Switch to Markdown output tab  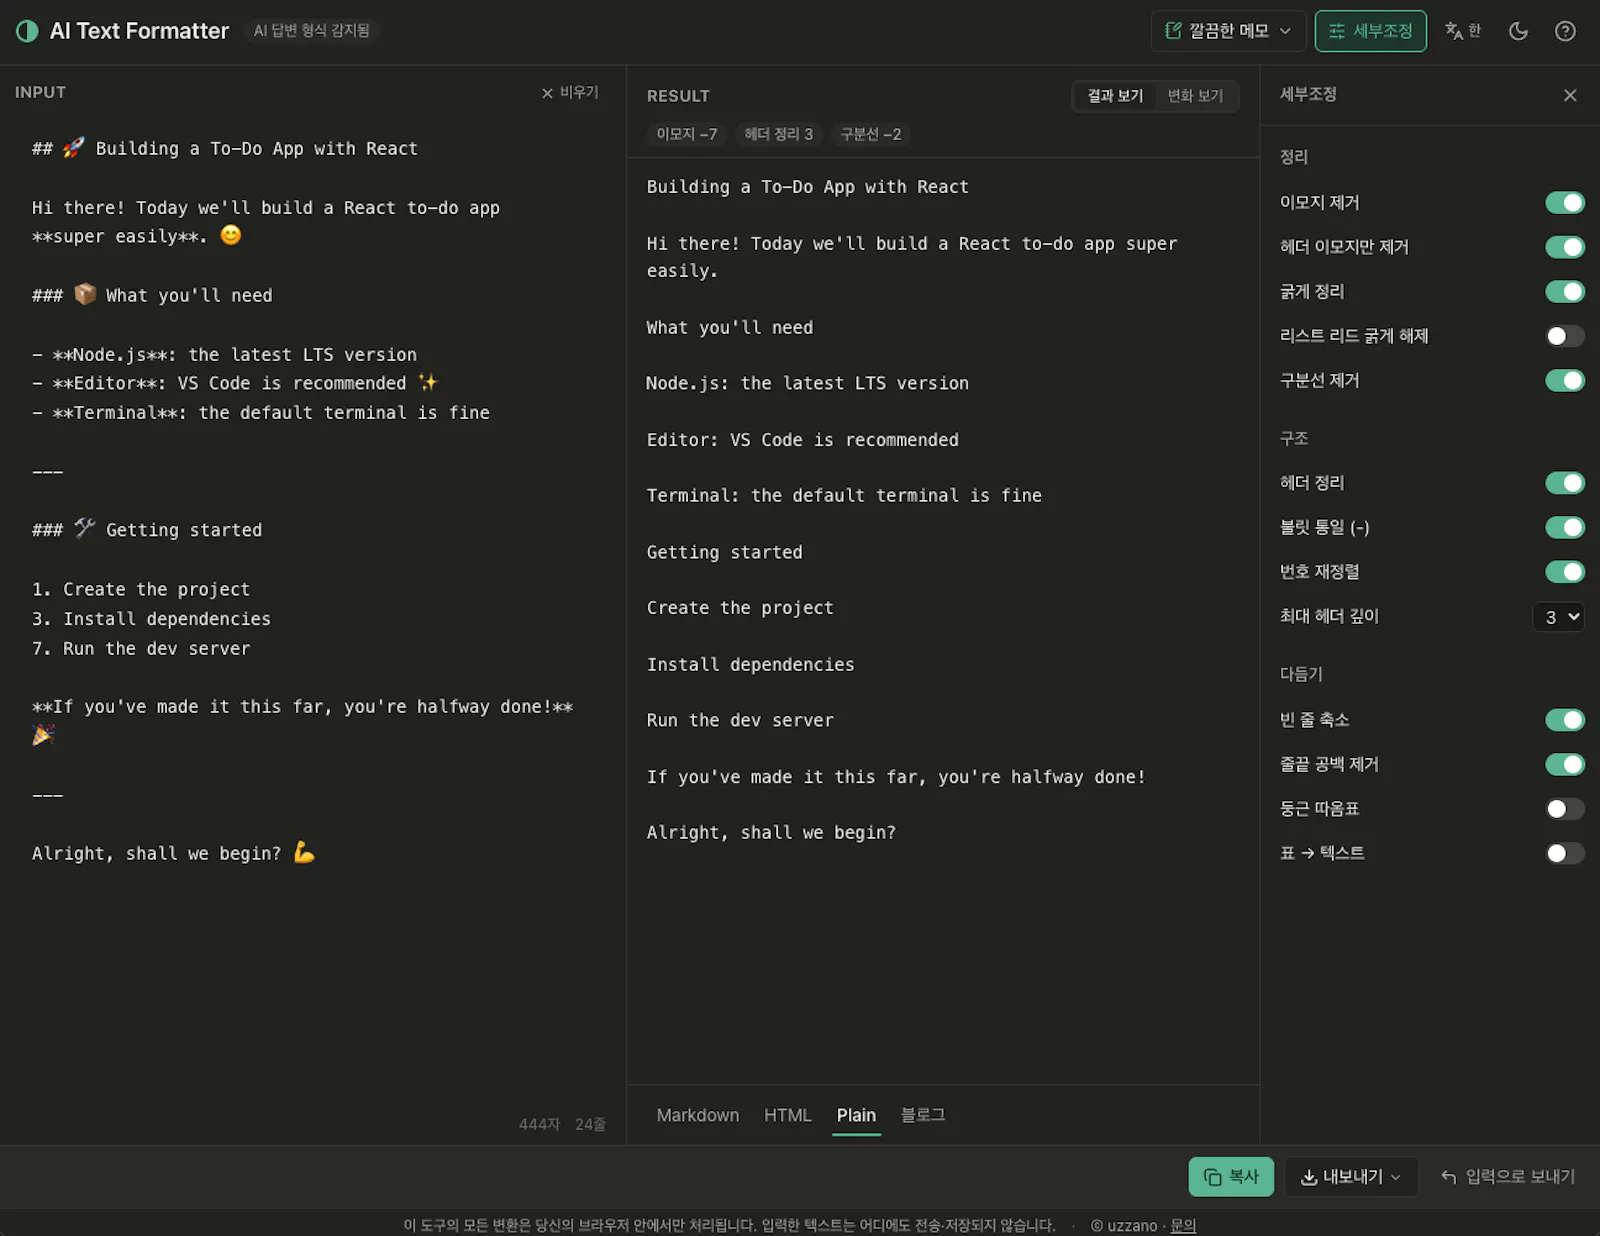698,1115
